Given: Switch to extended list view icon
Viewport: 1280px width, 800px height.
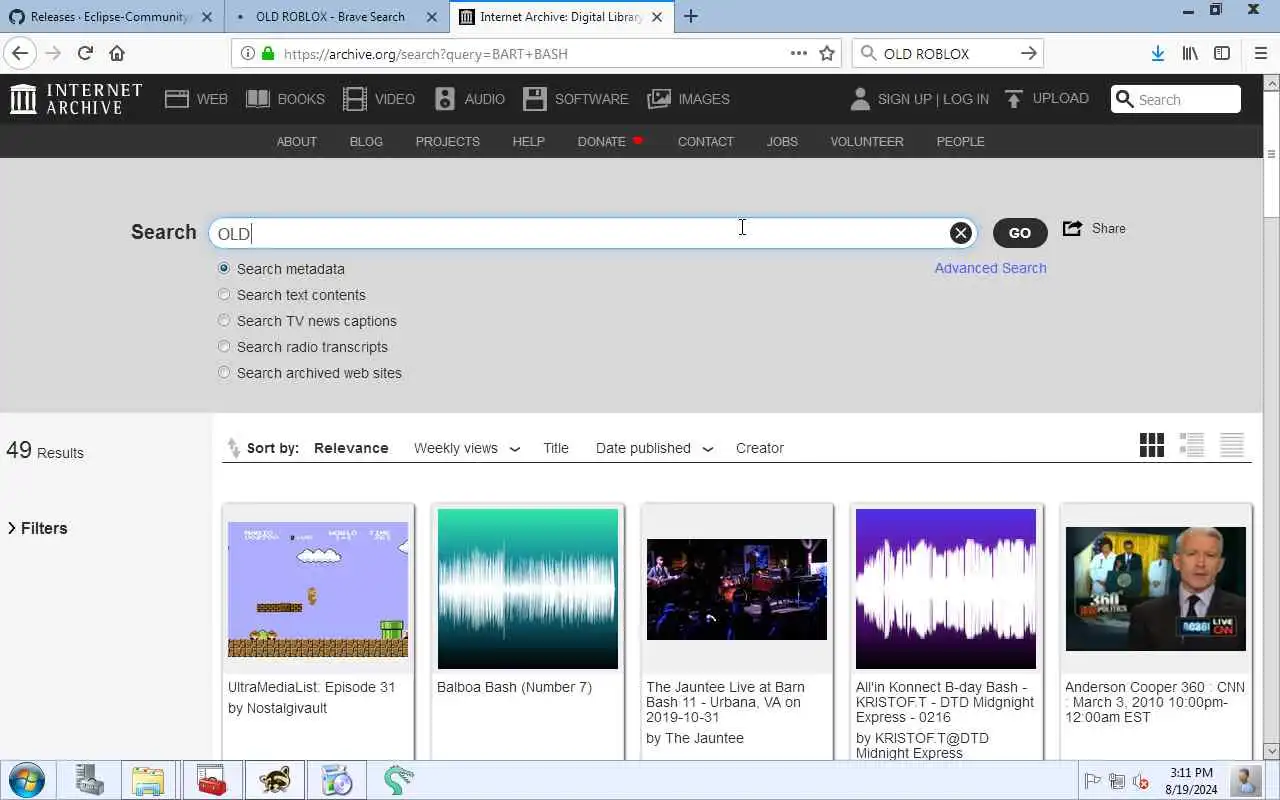Looking at the screenshot, I should point(1192,445).
